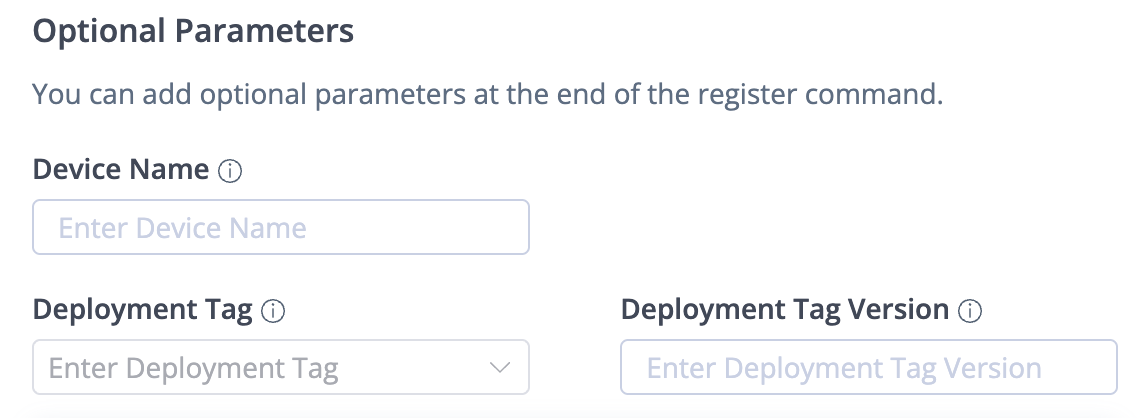The height and width of the screenshot is (418, 1146).
Task: Click the word "Optional" in the heading
Action: point(98,31)
